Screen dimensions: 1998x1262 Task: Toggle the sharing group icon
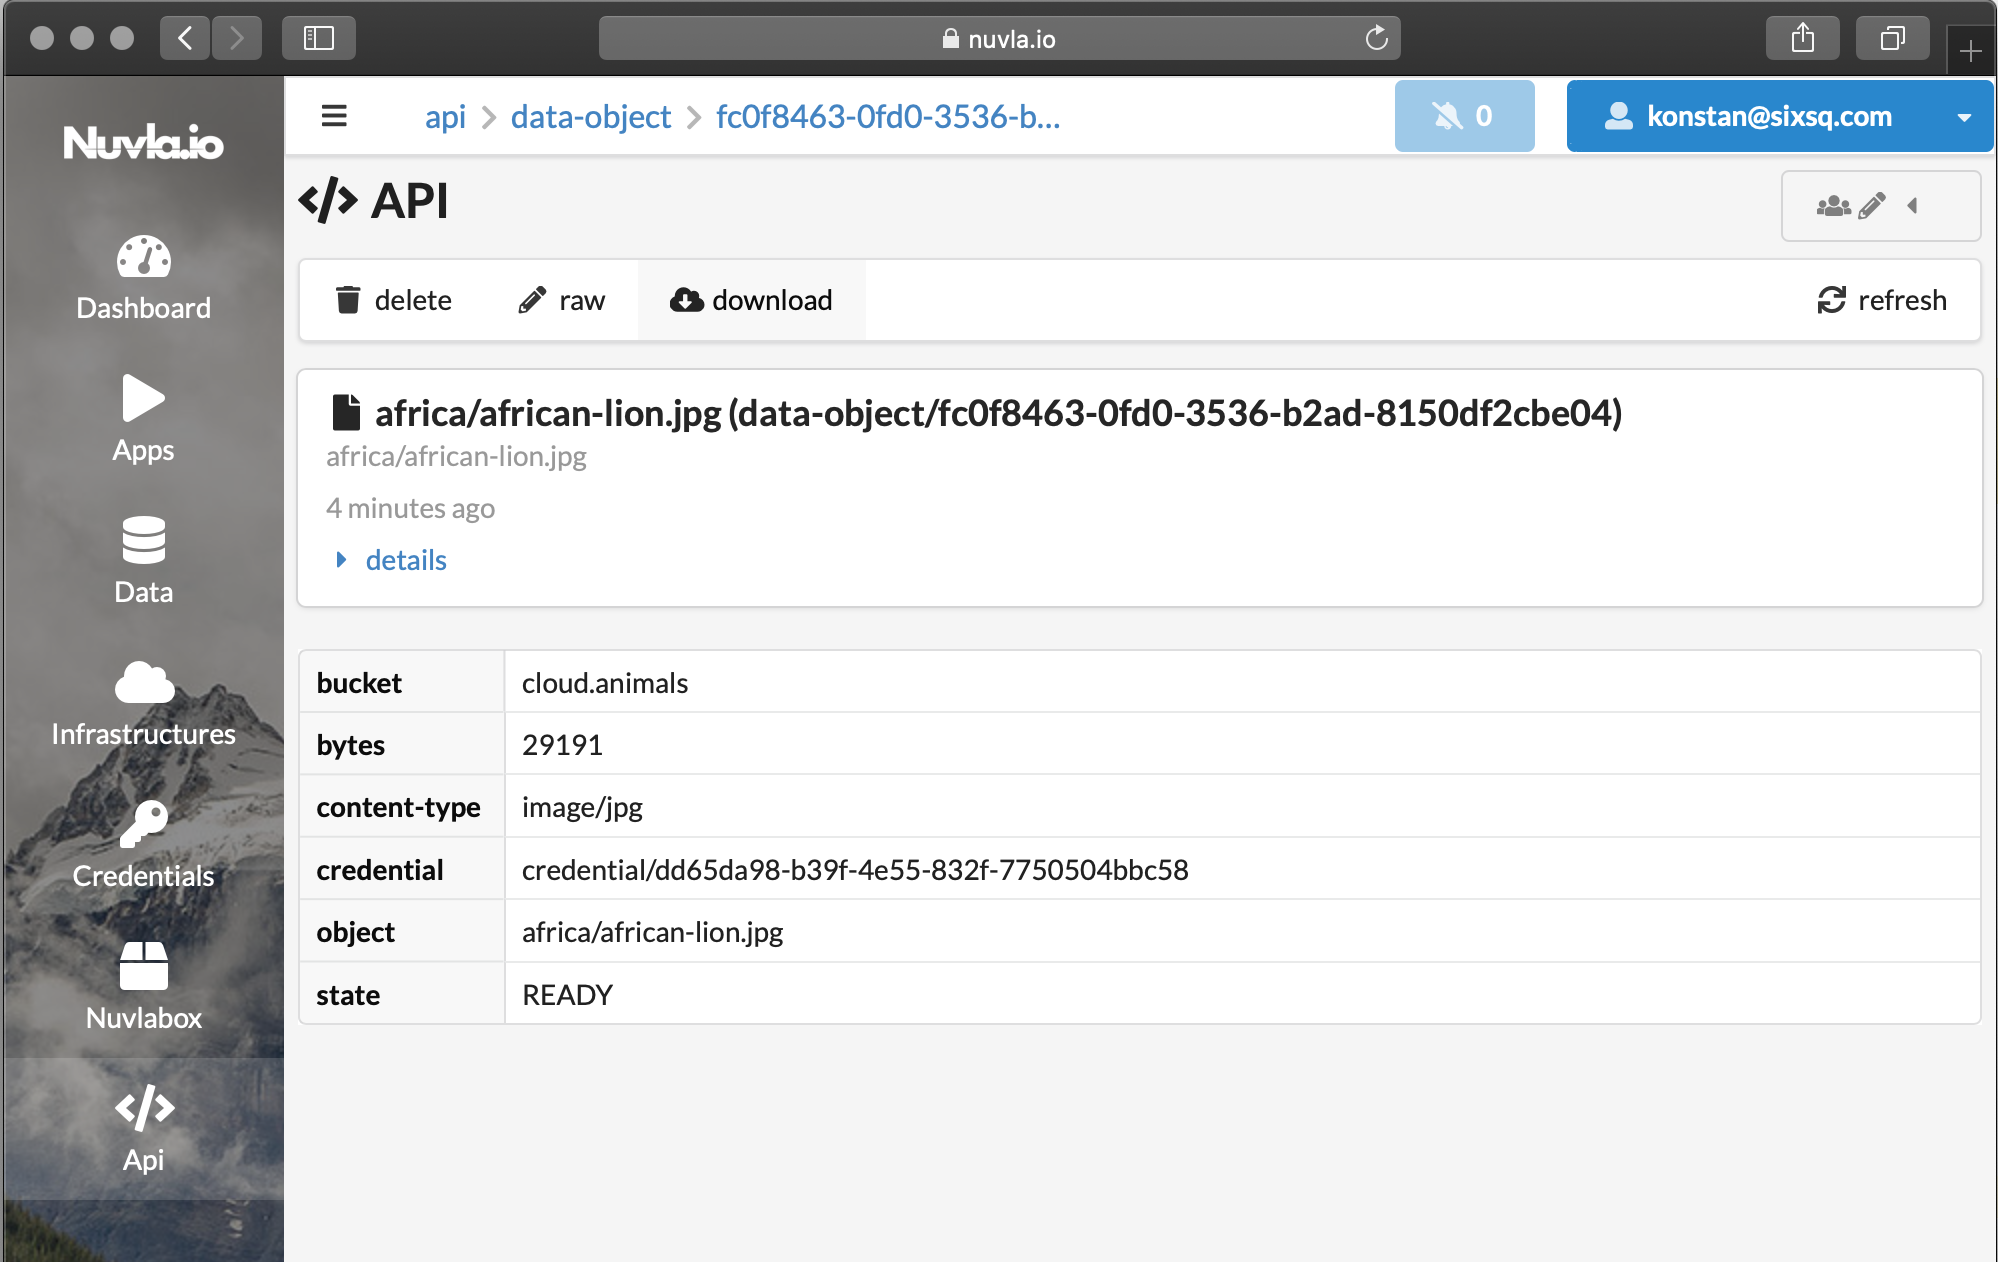pyautogui.click(x=1835, y=206)
